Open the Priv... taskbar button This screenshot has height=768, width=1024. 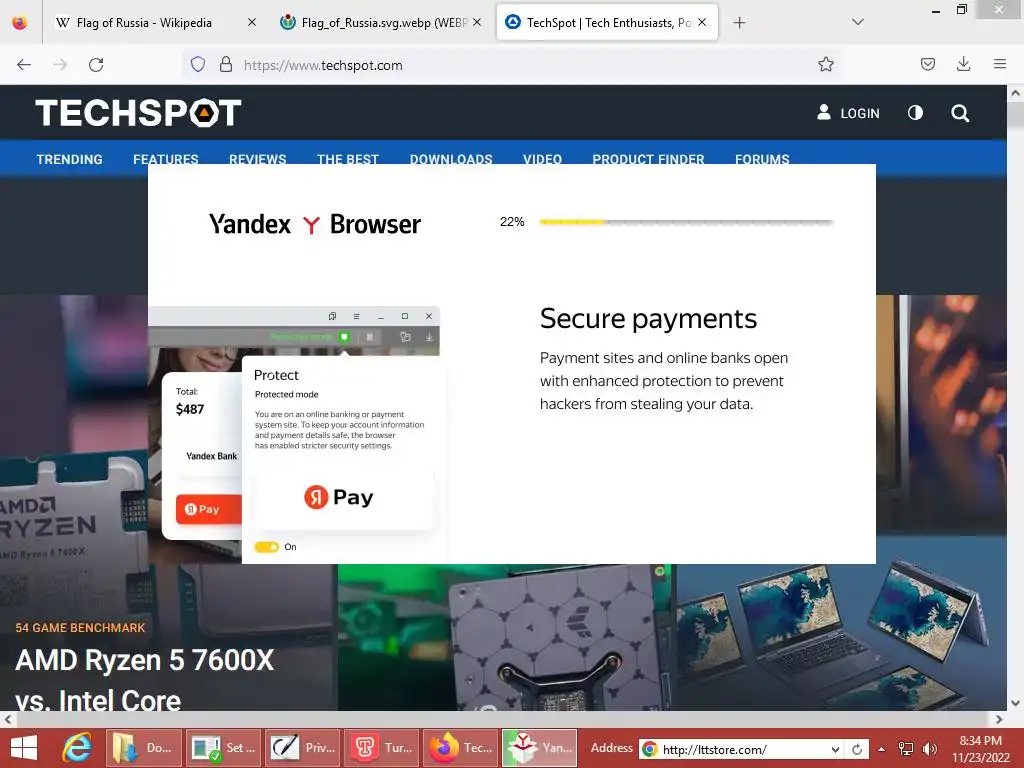coord(302,748)
